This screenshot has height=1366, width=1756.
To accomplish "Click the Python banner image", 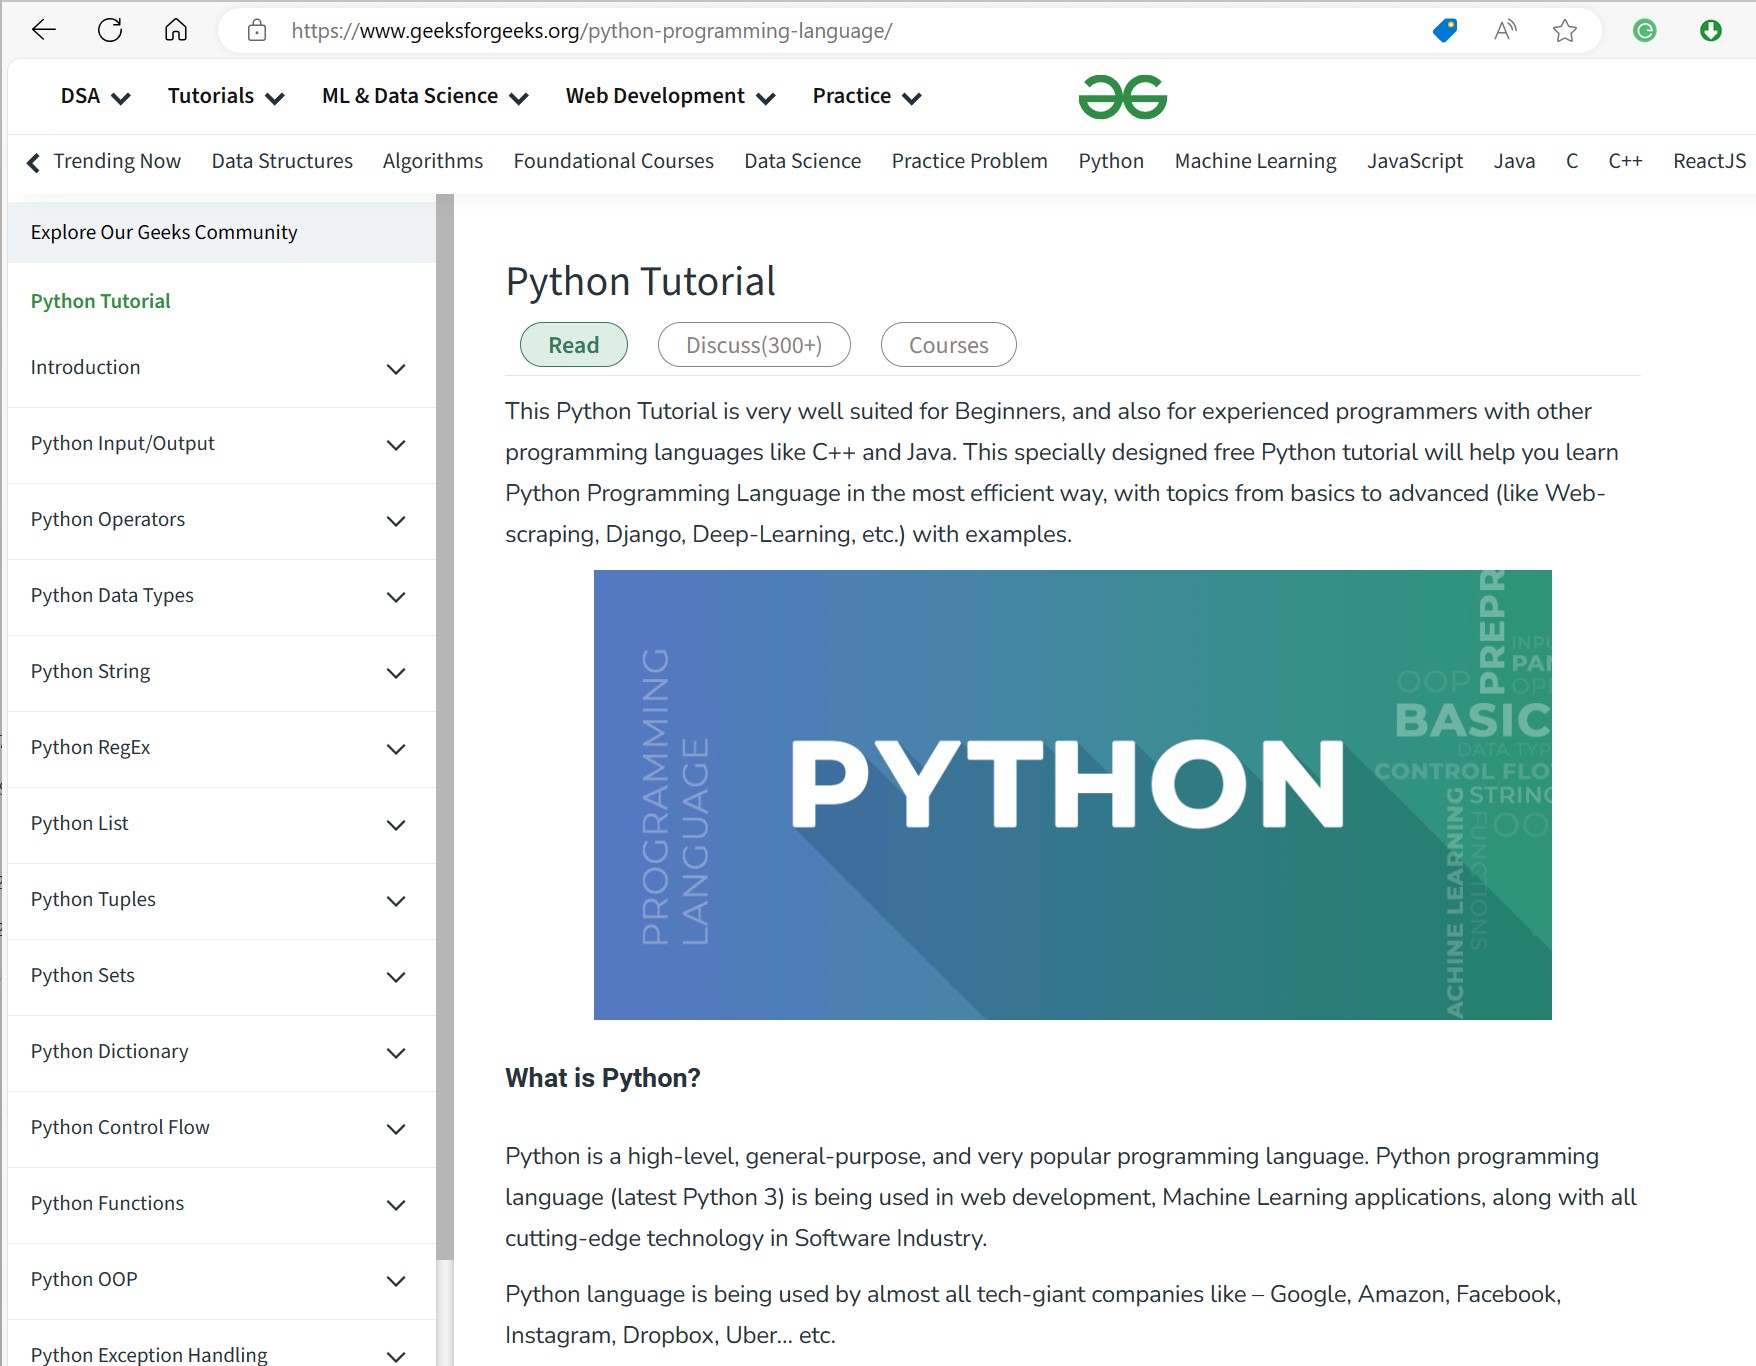I will 1073,795.
